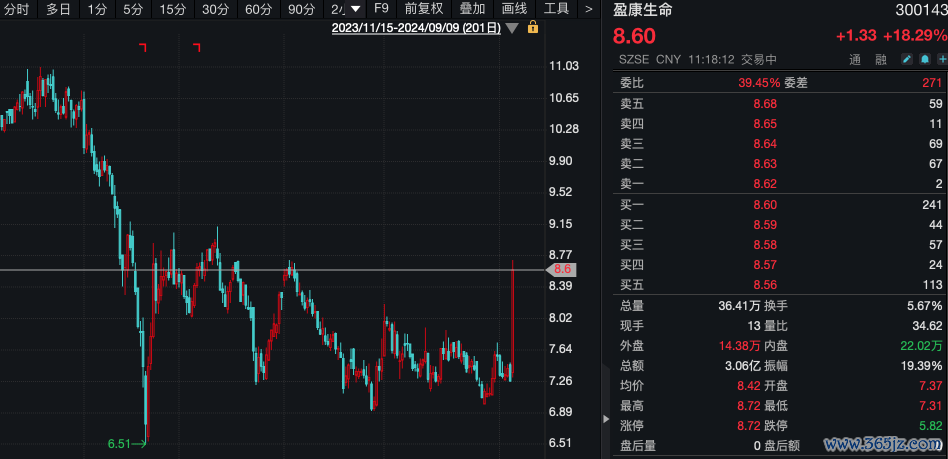This screenshot has height=459, width=948.
Task: Set a price alert with the bell icon
Action: tap(925, 59)
